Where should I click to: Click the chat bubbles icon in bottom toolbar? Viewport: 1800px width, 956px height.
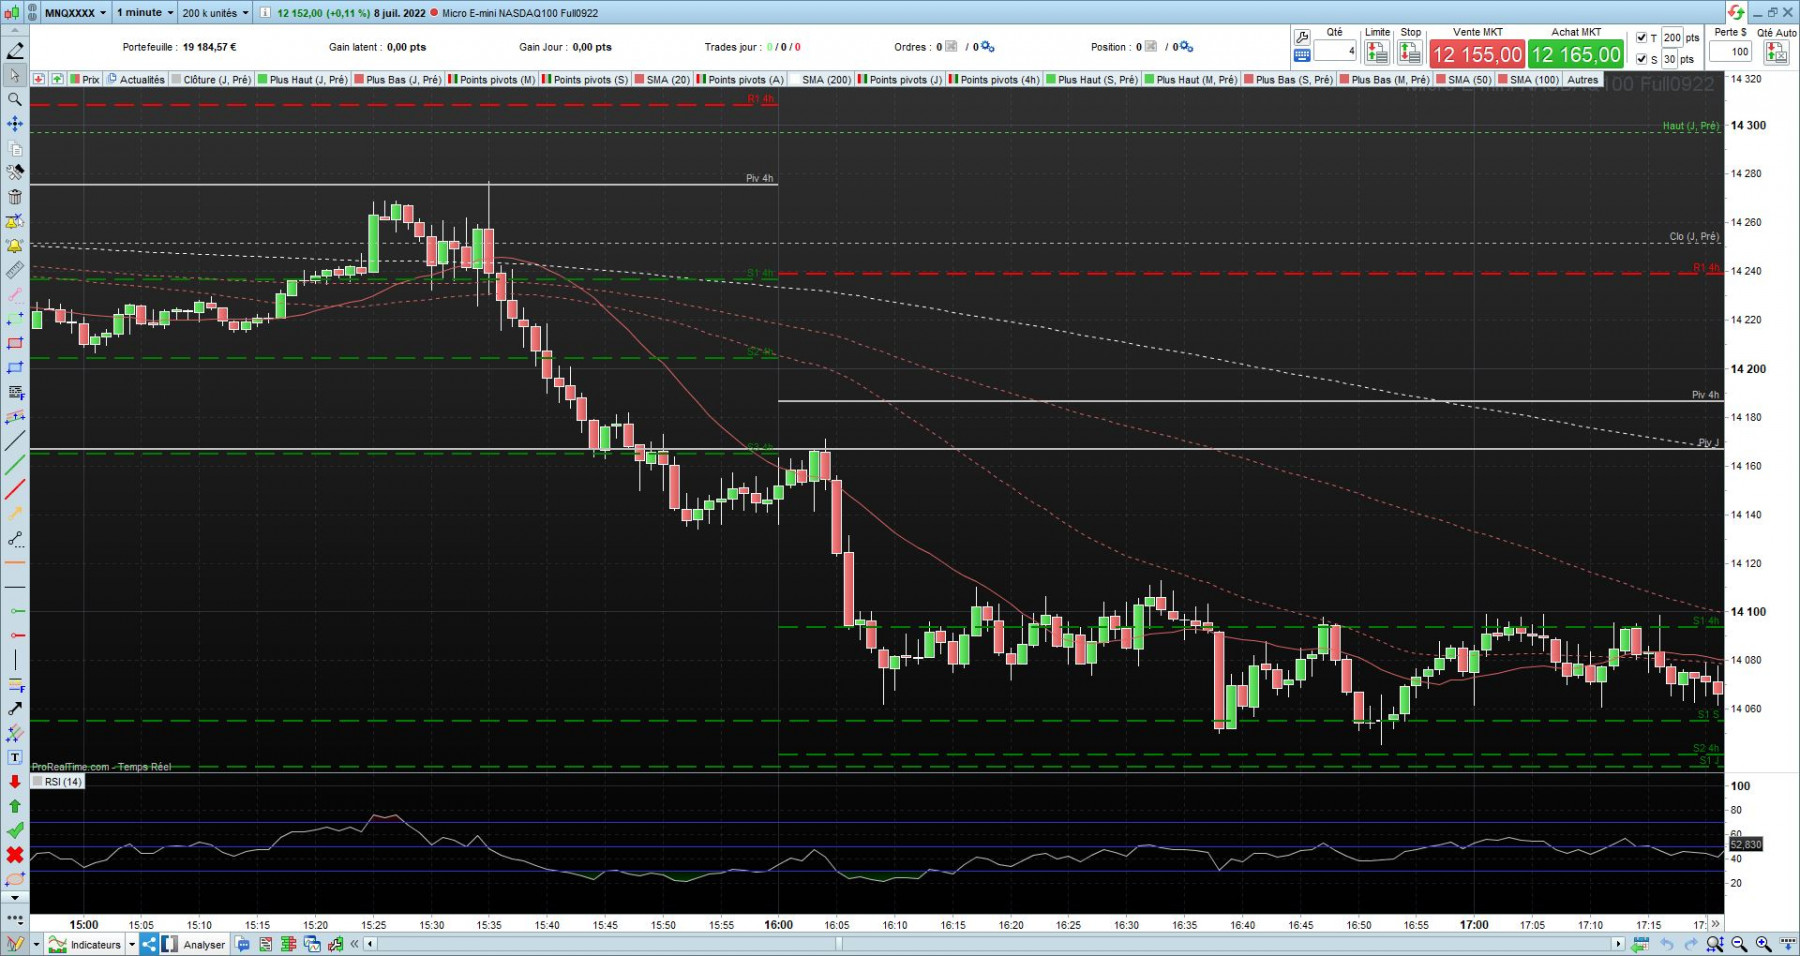(243, 944)
